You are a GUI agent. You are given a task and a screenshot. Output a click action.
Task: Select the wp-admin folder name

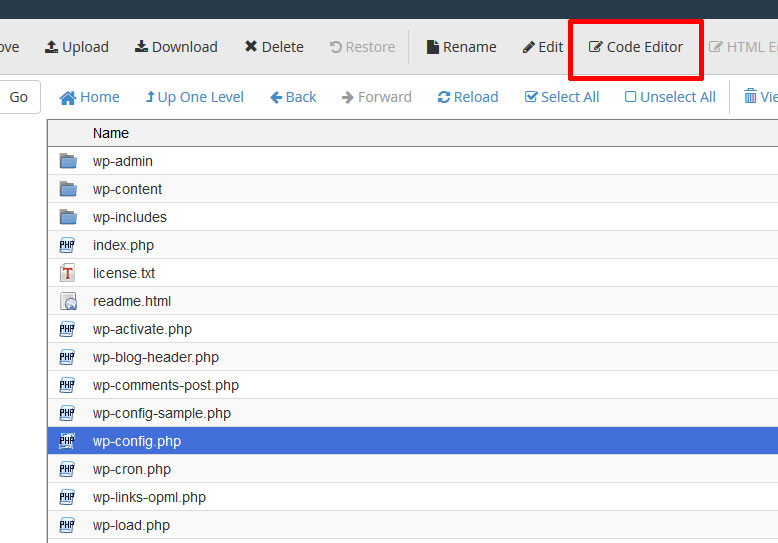[x=123, y=161]
